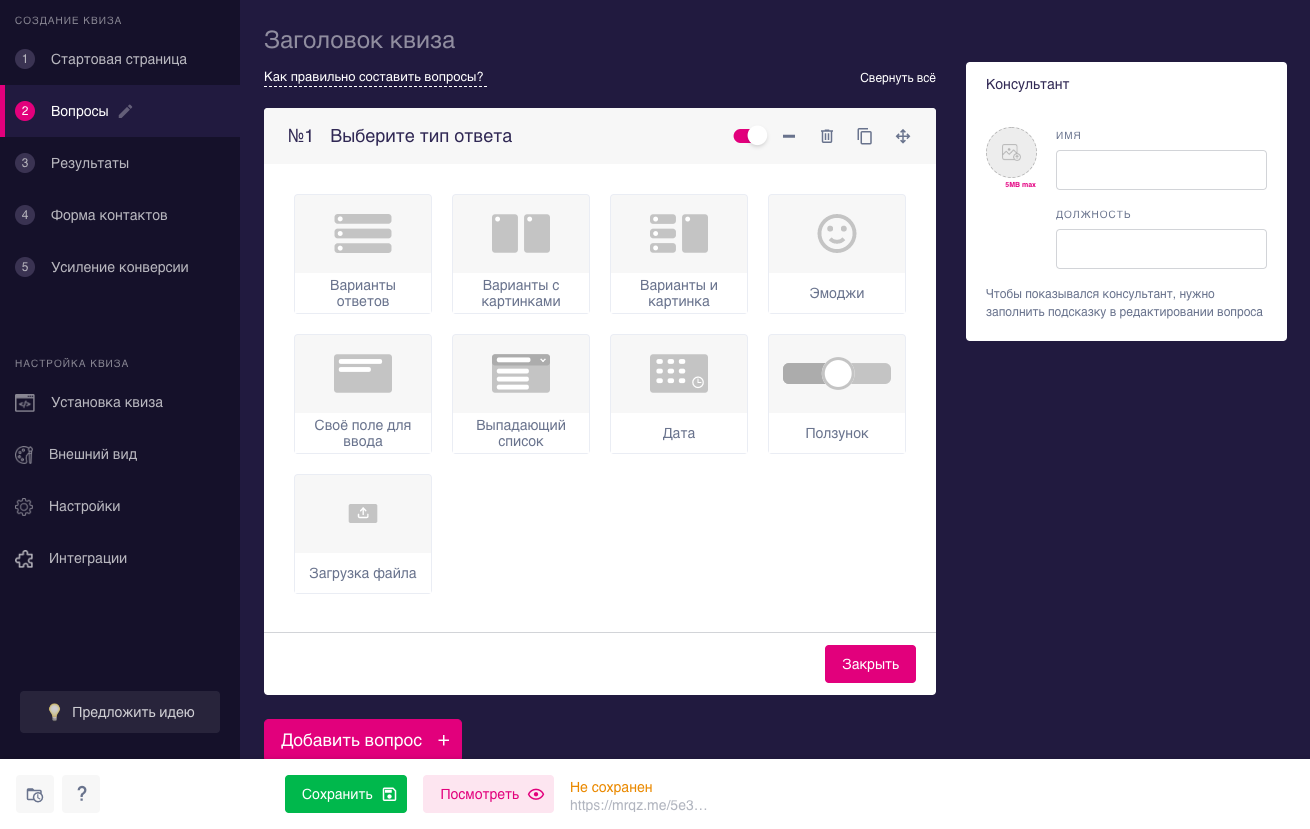
Task: Click the consultant Имя input field
Action: (1161, 170)
